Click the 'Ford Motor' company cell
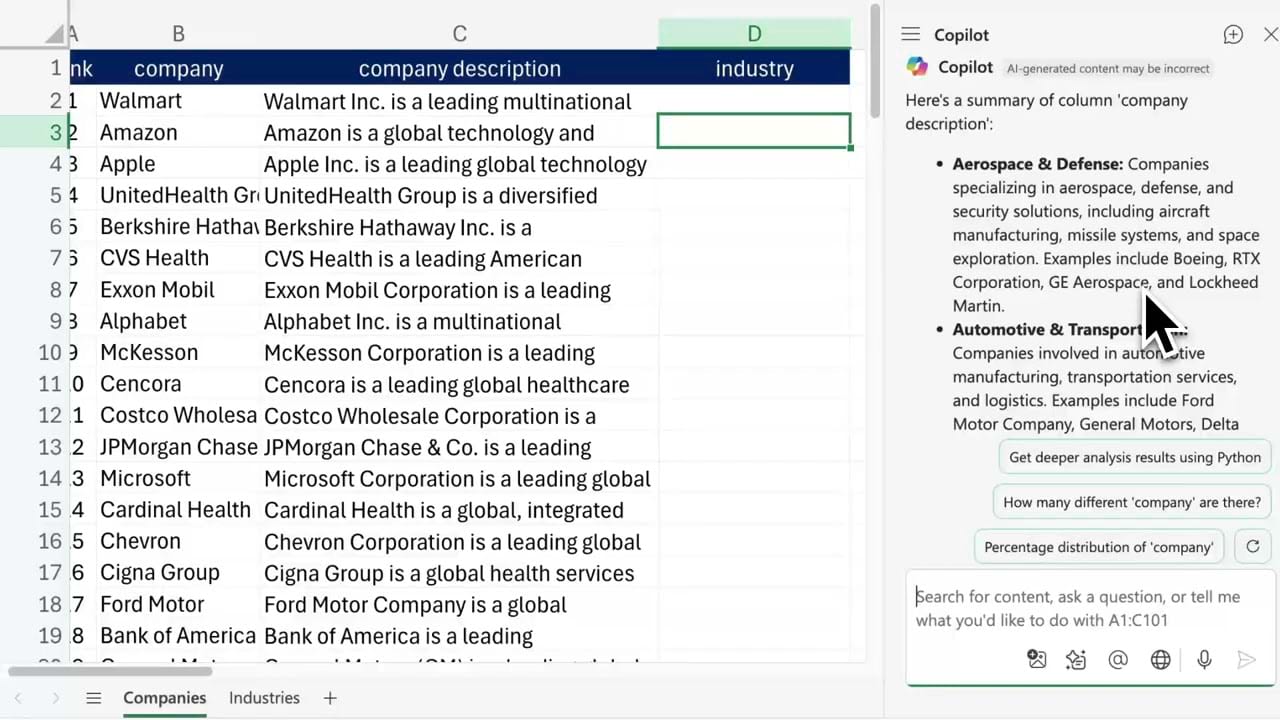 coord(178,604)
